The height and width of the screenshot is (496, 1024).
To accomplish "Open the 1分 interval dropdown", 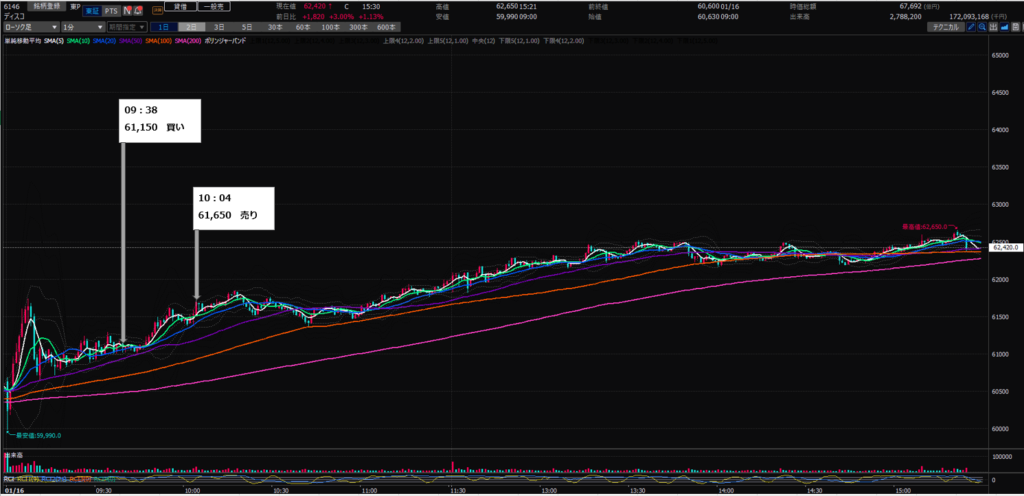I will coord(81,27).
